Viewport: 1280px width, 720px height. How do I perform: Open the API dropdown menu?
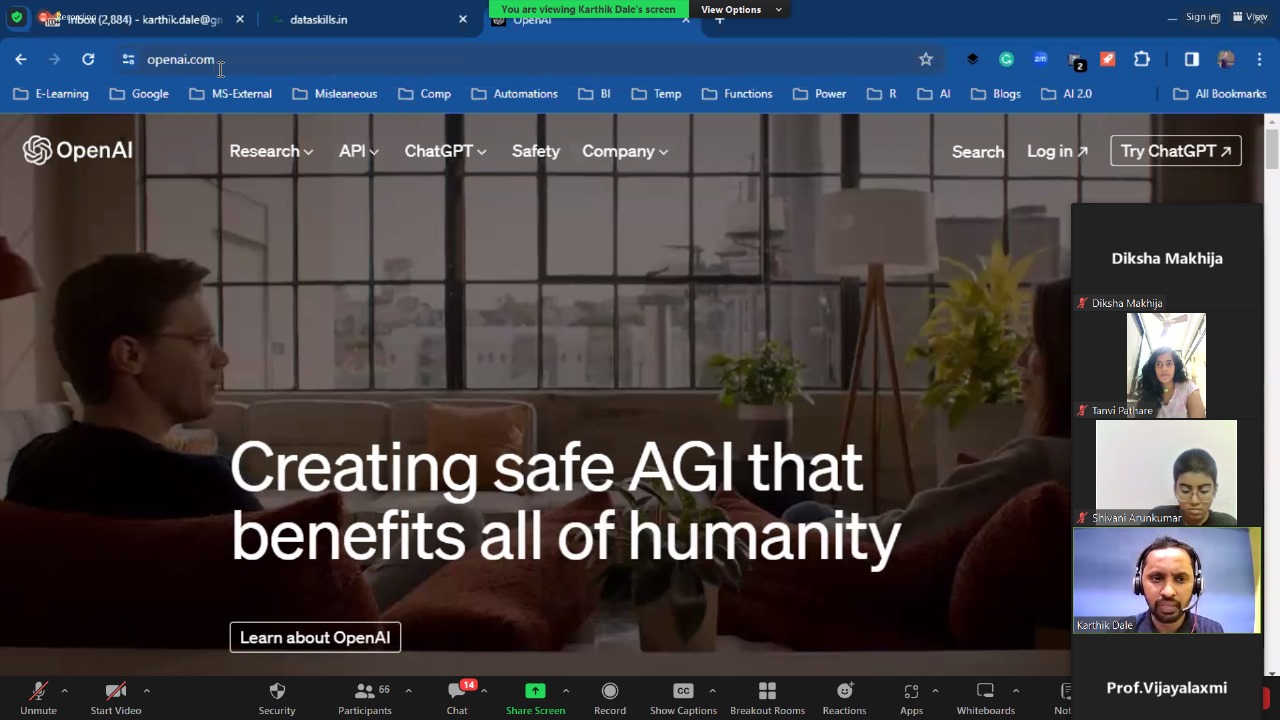(358, 151)
